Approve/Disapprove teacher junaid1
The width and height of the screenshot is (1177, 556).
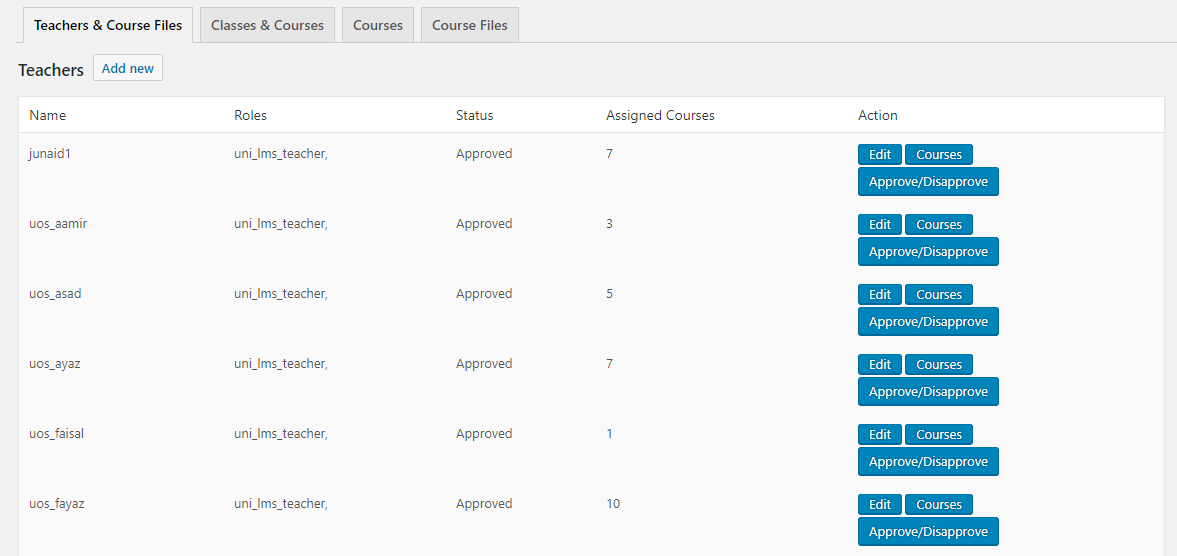click(x=928, y=182)
